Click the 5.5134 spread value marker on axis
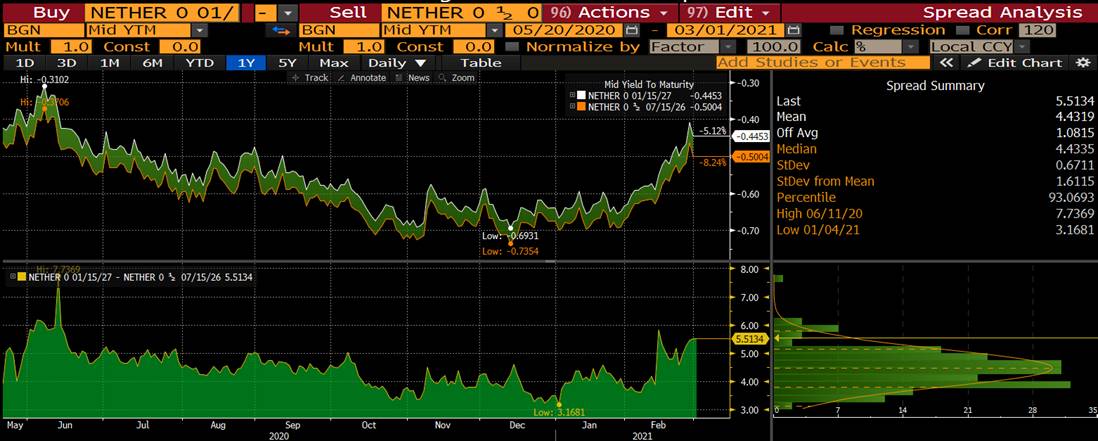1098x441 pixels. [748, 339]
